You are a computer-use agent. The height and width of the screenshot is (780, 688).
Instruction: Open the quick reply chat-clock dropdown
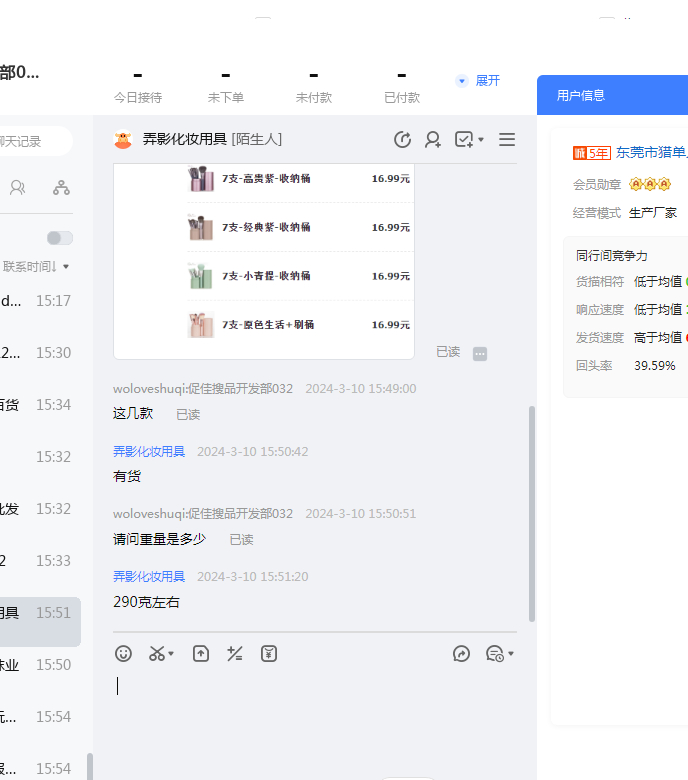click(500, 654)
